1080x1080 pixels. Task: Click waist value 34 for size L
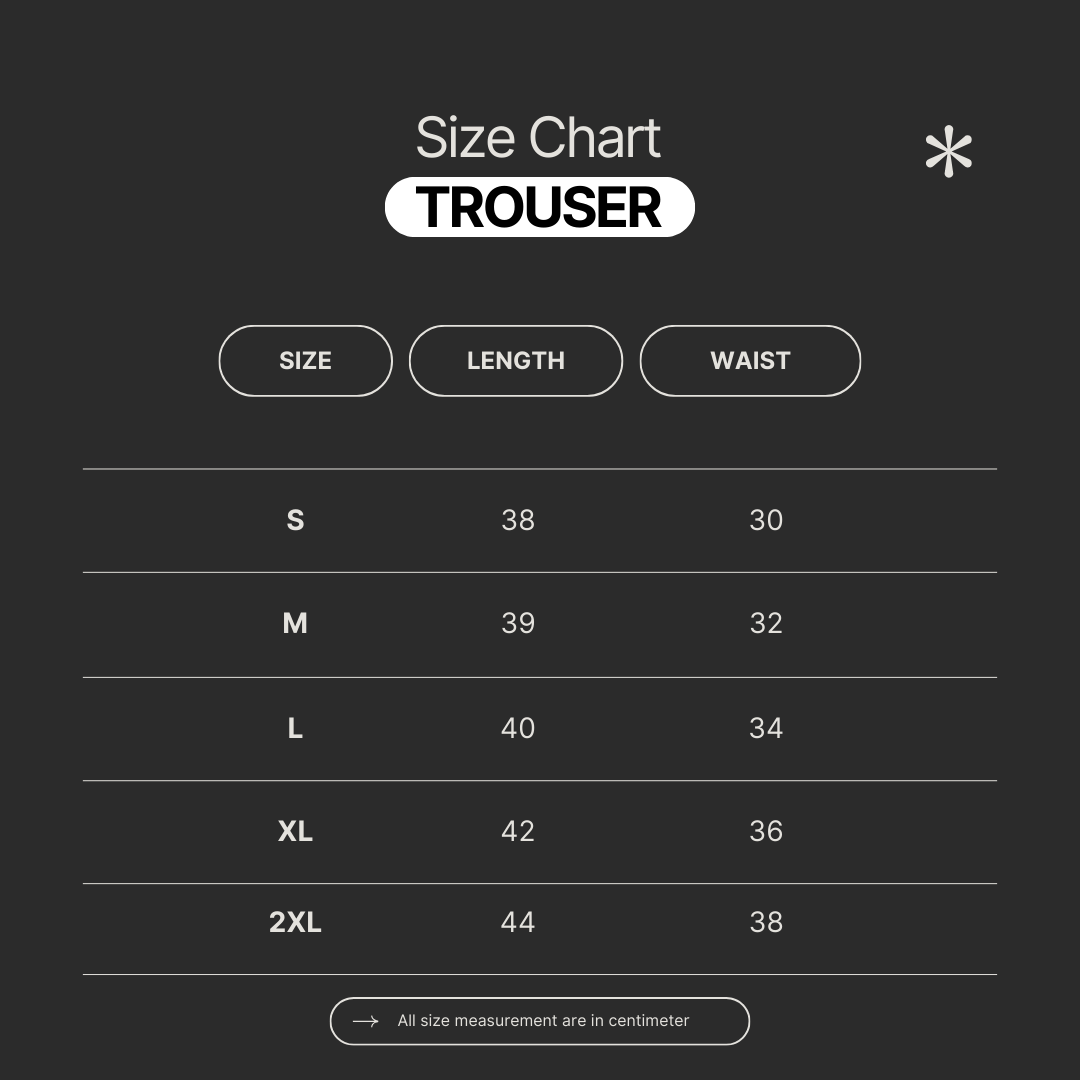coord(766,728)
